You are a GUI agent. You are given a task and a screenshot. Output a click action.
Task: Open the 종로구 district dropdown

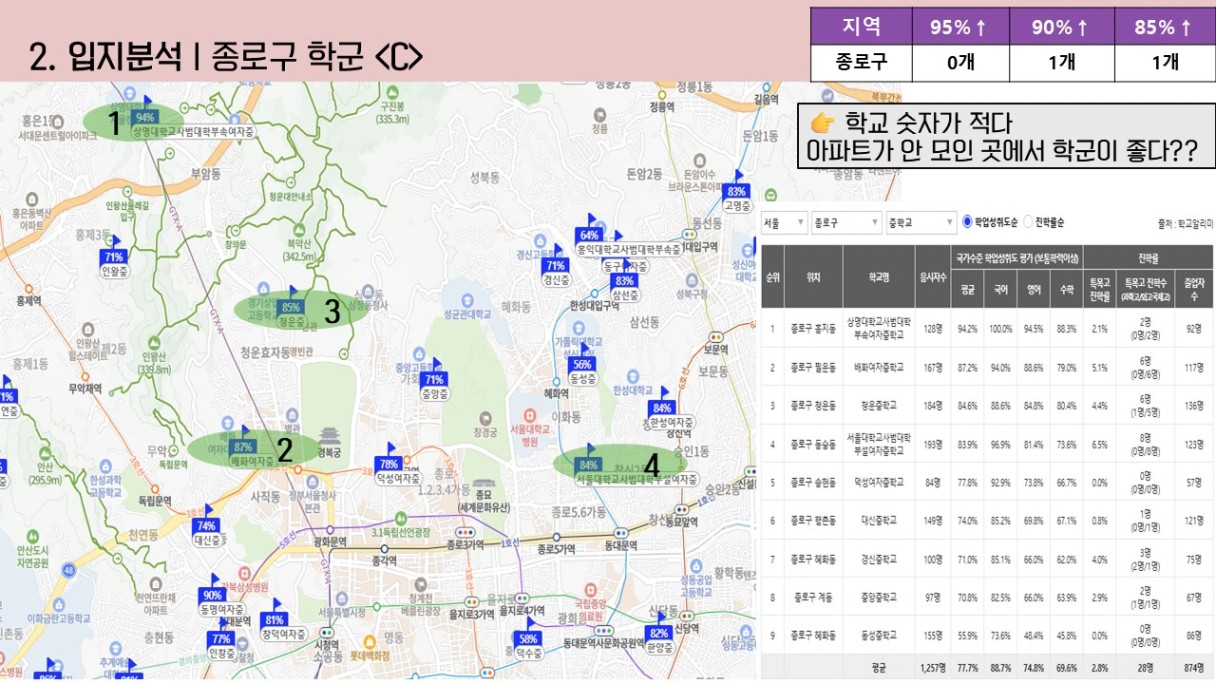[x=846, y=222]
